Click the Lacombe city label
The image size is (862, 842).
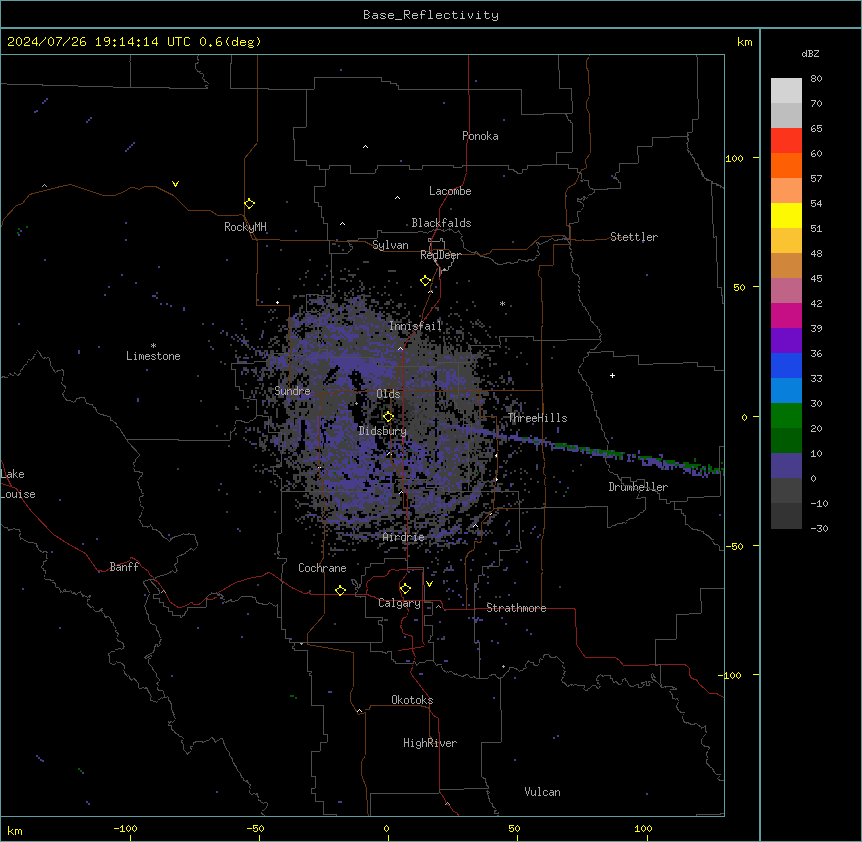(x=450, y=191)
